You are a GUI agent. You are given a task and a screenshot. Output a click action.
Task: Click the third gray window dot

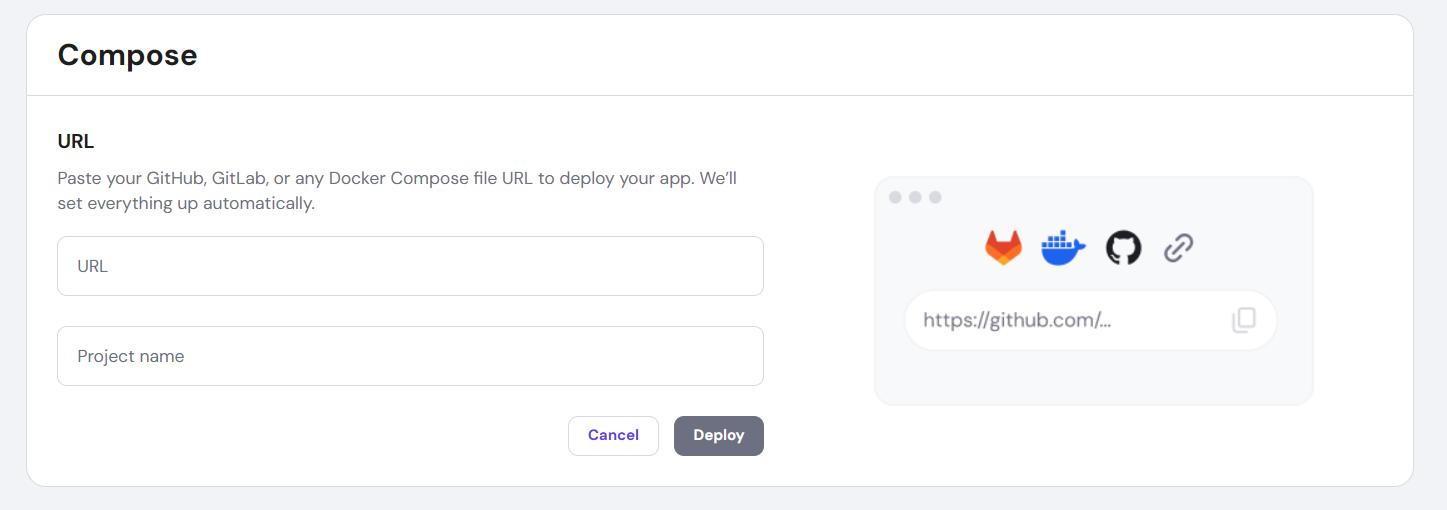(935, 197)
